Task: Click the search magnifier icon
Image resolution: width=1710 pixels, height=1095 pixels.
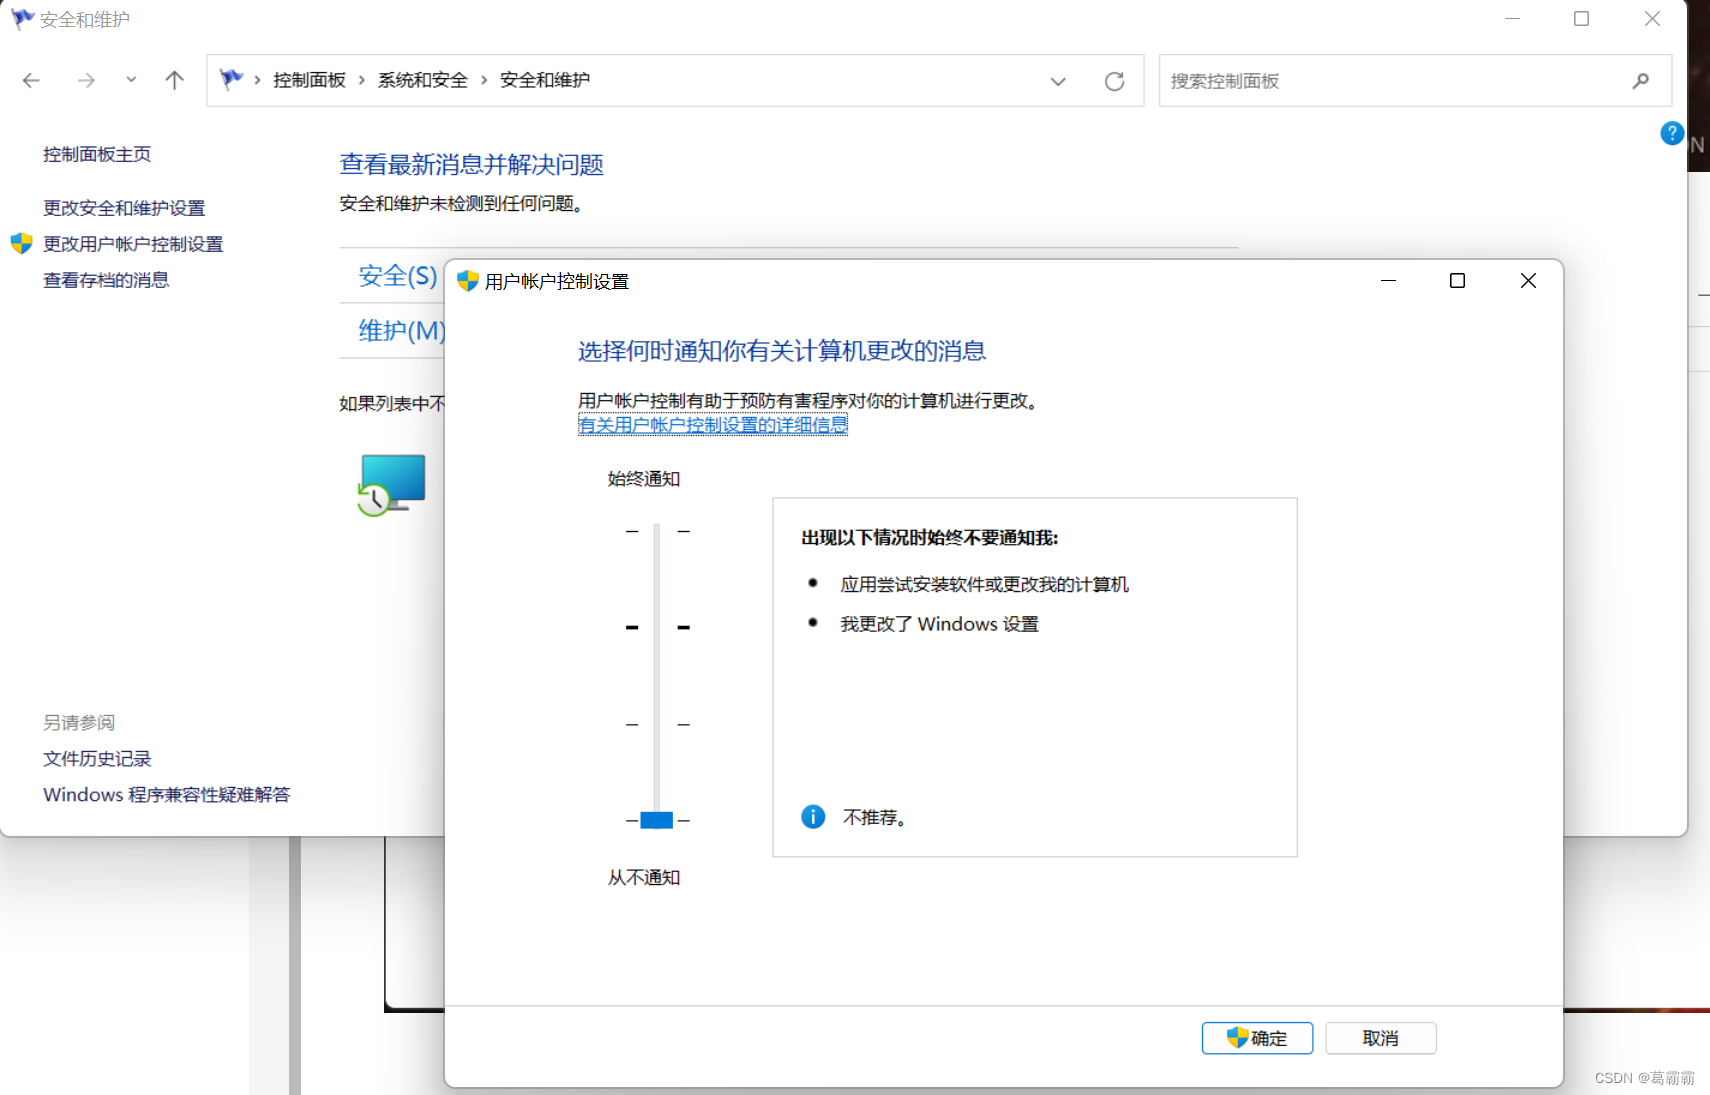Action: [x=1640, y=81]
